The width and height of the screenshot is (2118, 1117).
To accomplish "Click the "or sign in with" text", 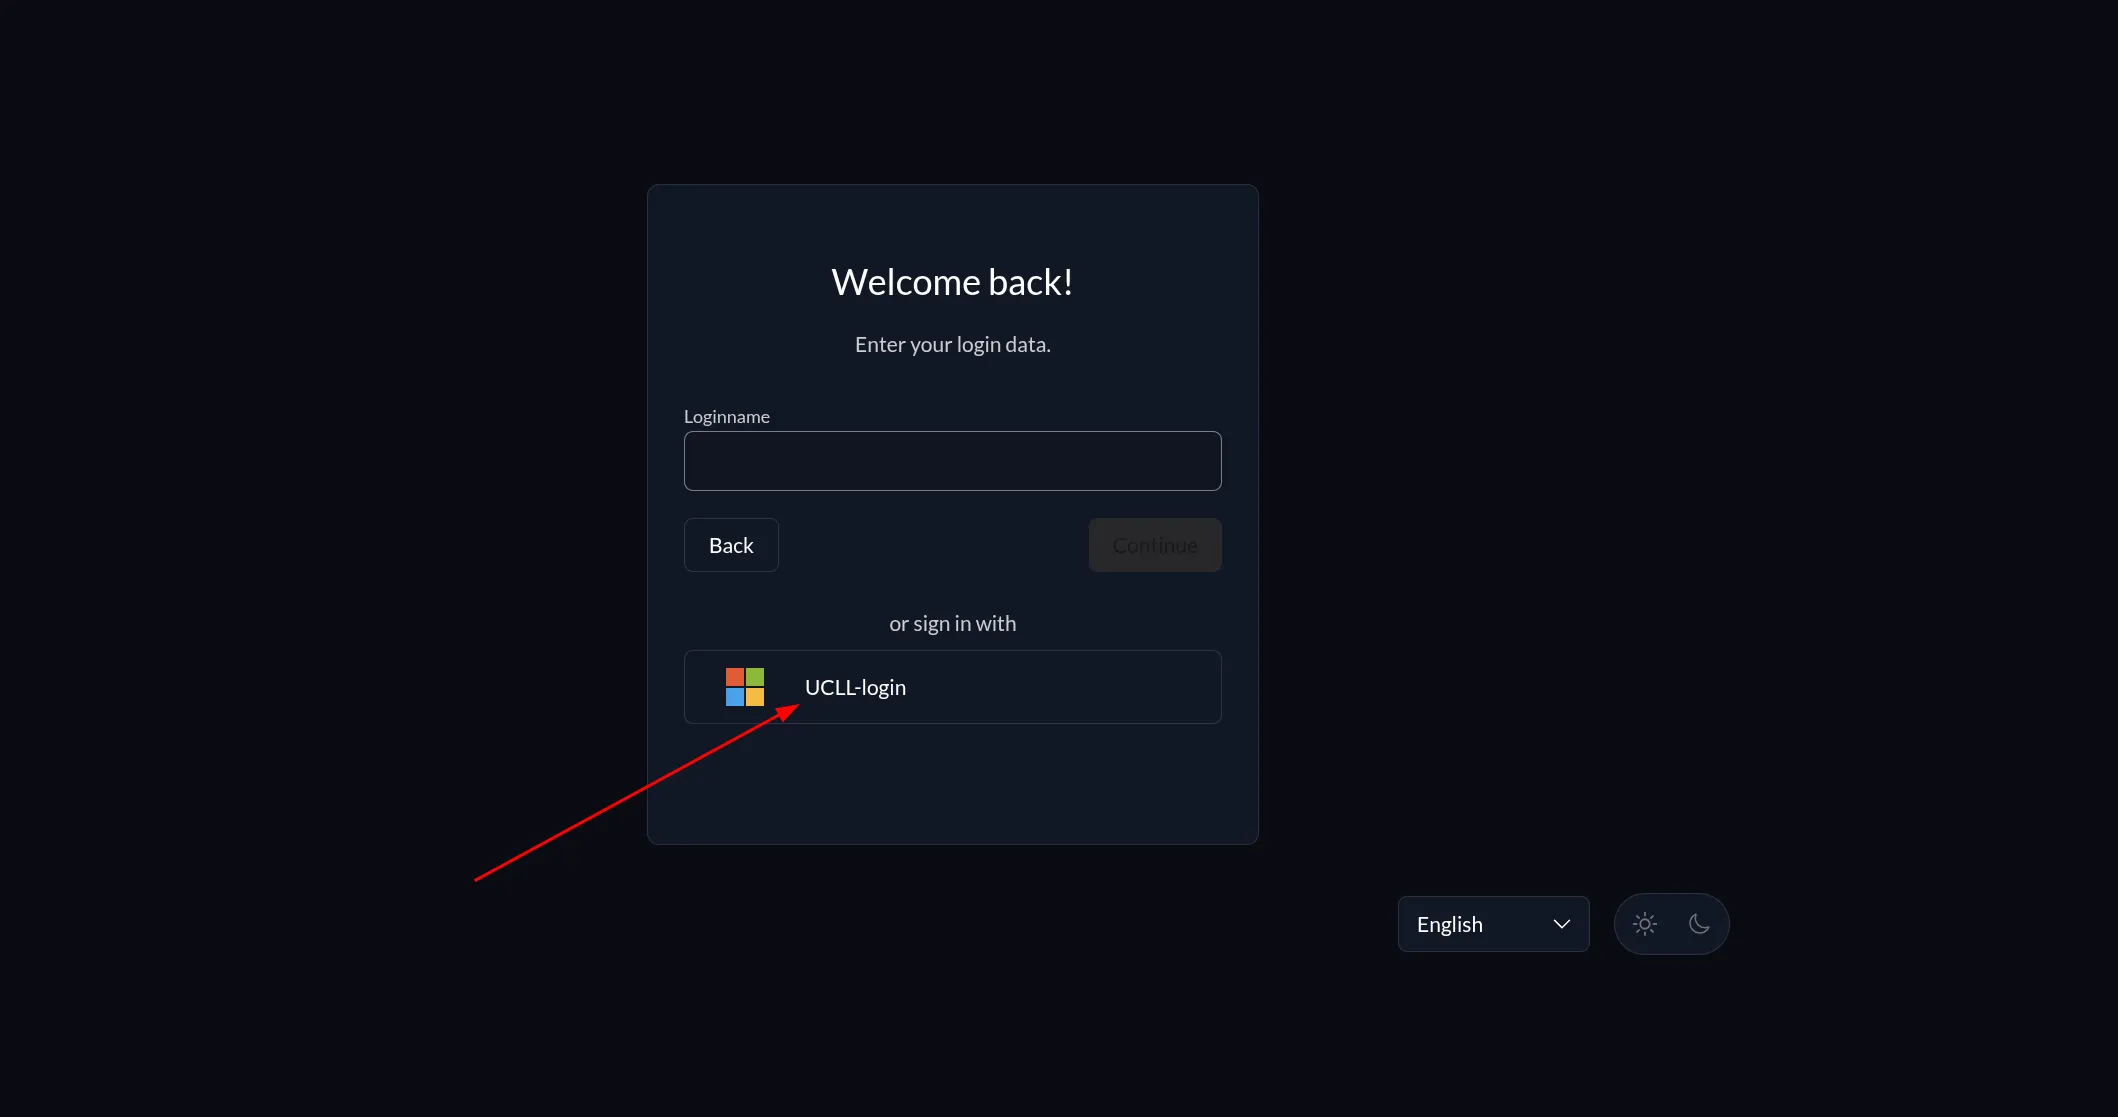I will (952, 624).
